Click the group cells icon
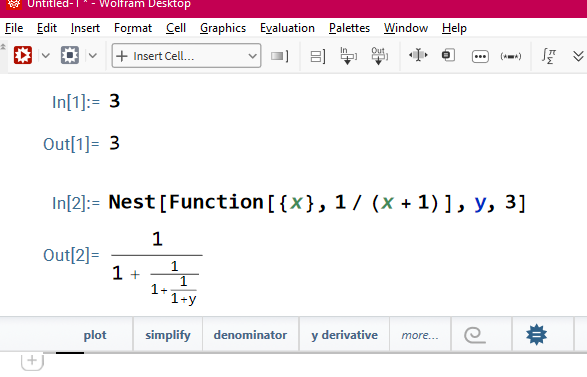The image size is (587, 377). (x=317, y=56)
